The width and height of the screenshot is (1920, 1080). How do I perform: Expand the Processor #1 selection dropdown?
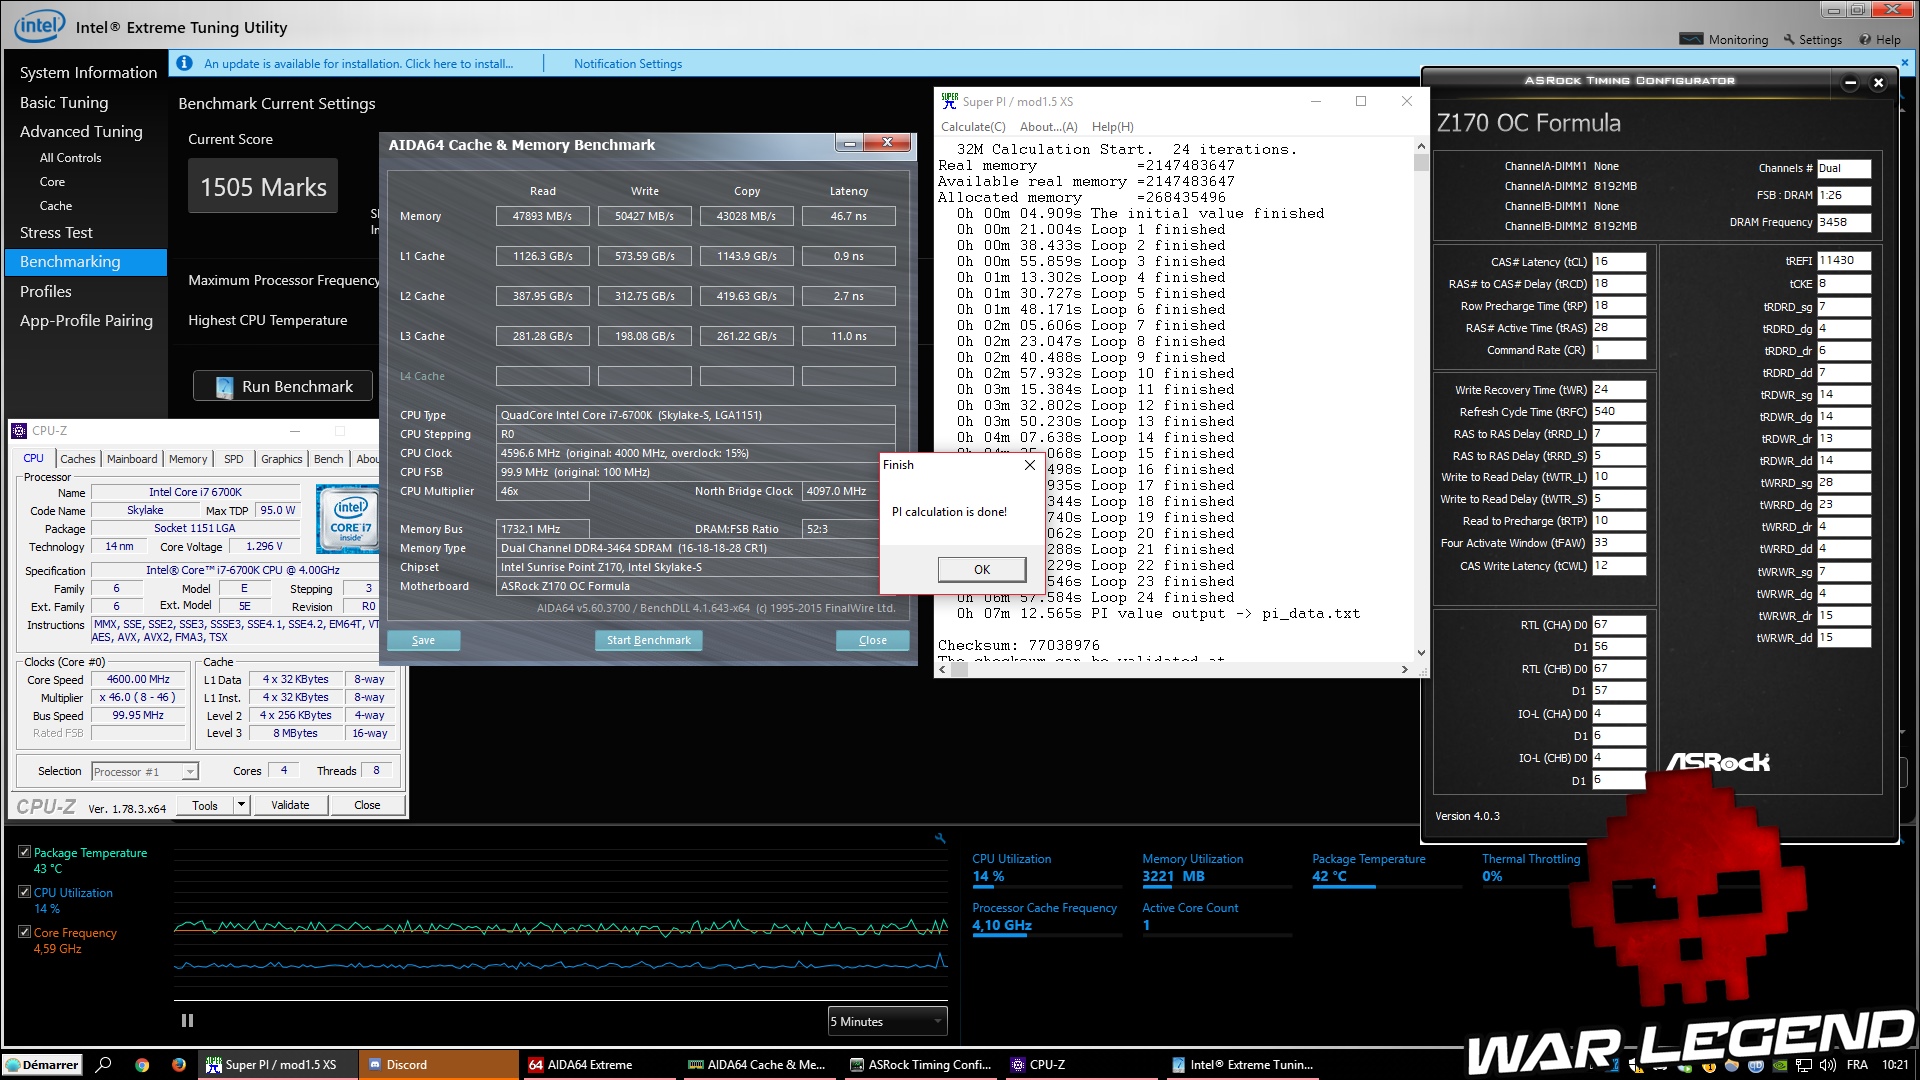click(189, 772)
